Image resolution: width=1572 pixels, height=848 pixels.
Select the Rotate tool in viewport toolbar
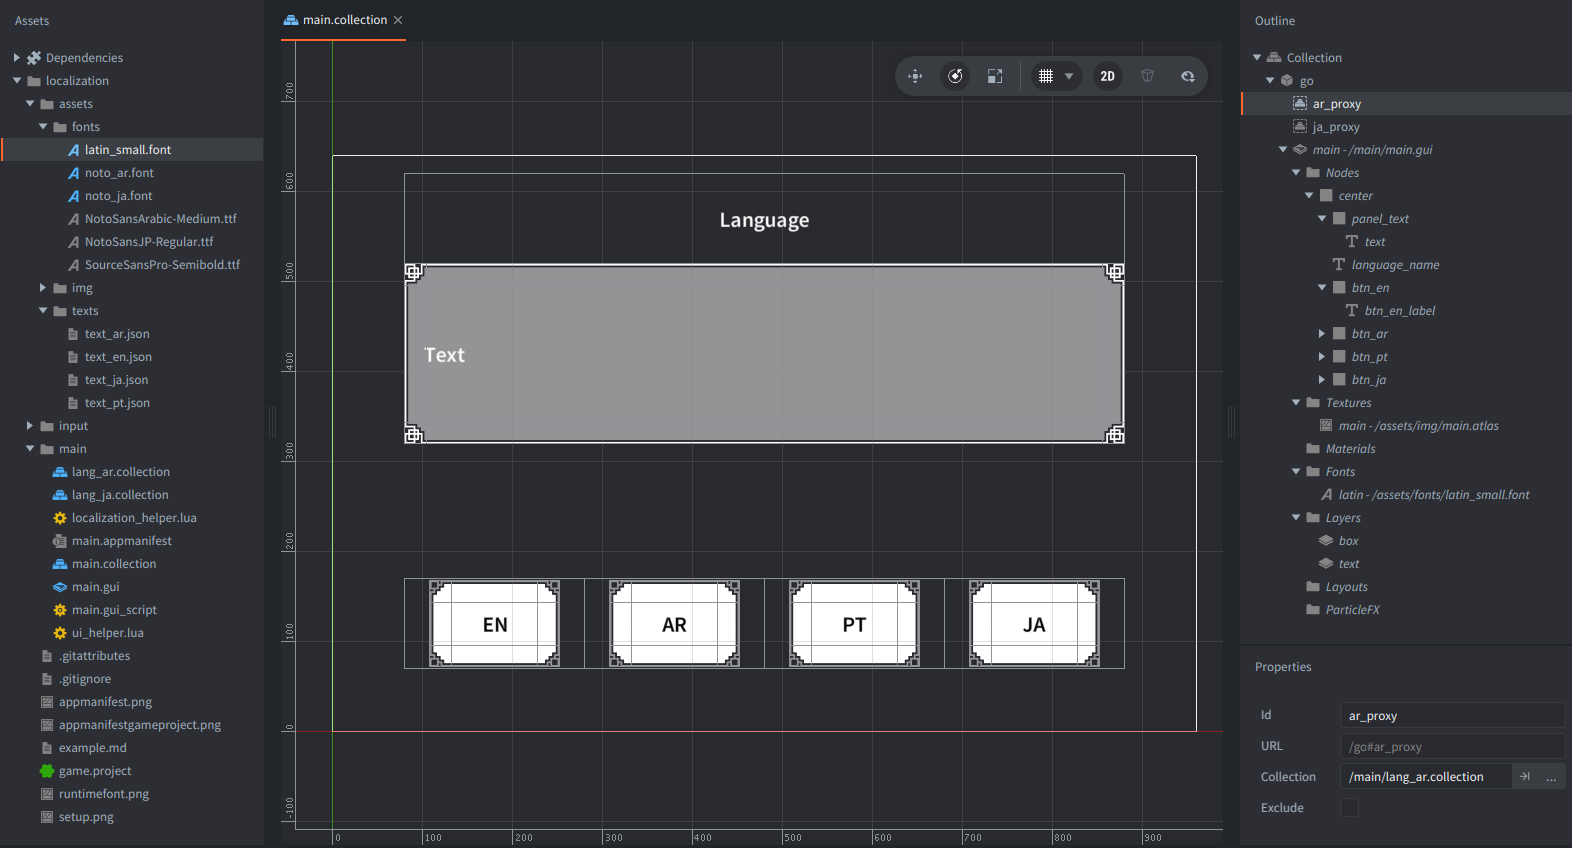[x=956, y=76]
